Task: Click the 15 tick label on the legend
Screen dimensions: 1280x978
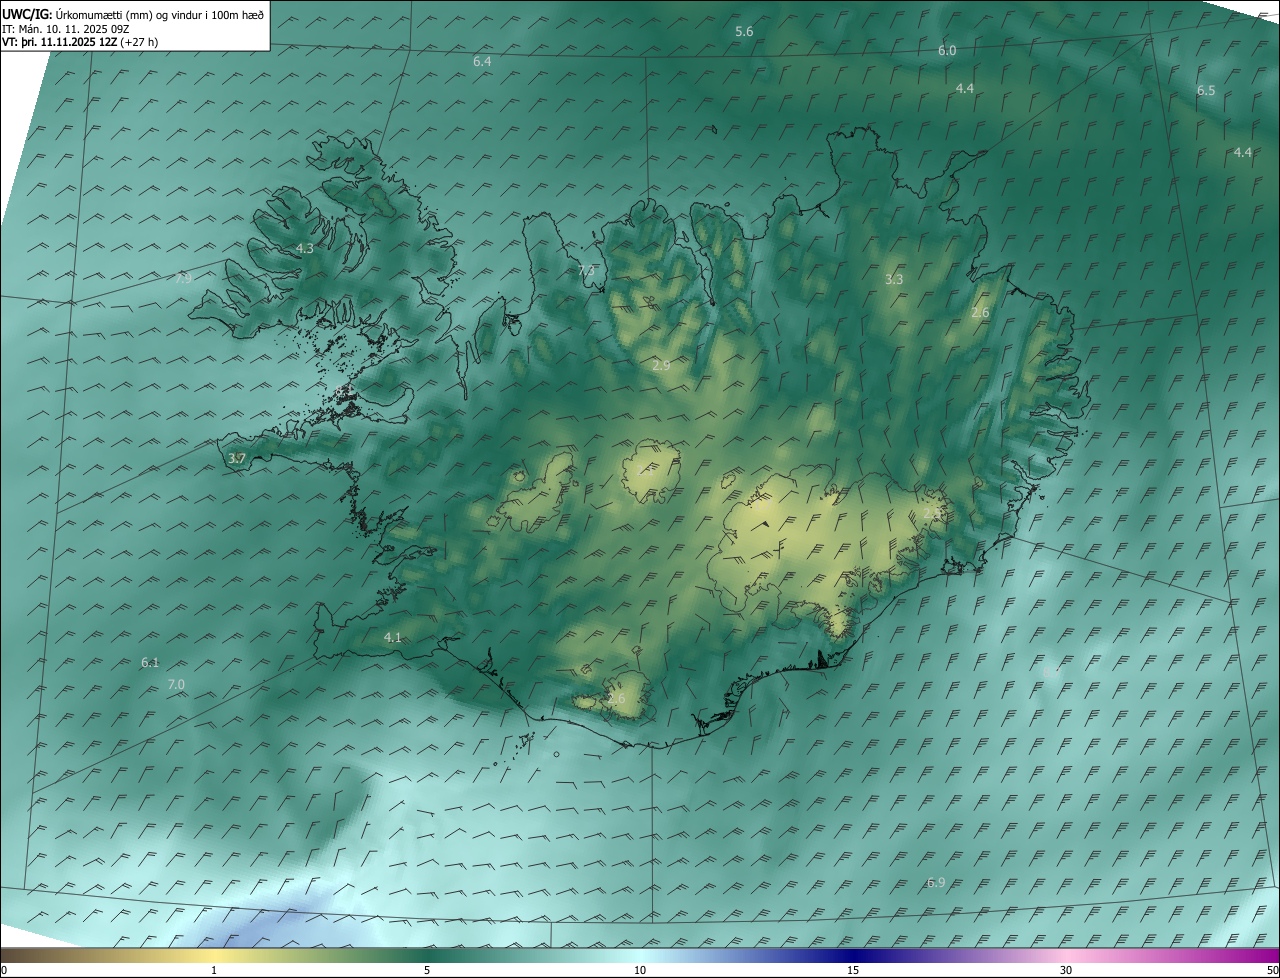Action: [853, 971]
